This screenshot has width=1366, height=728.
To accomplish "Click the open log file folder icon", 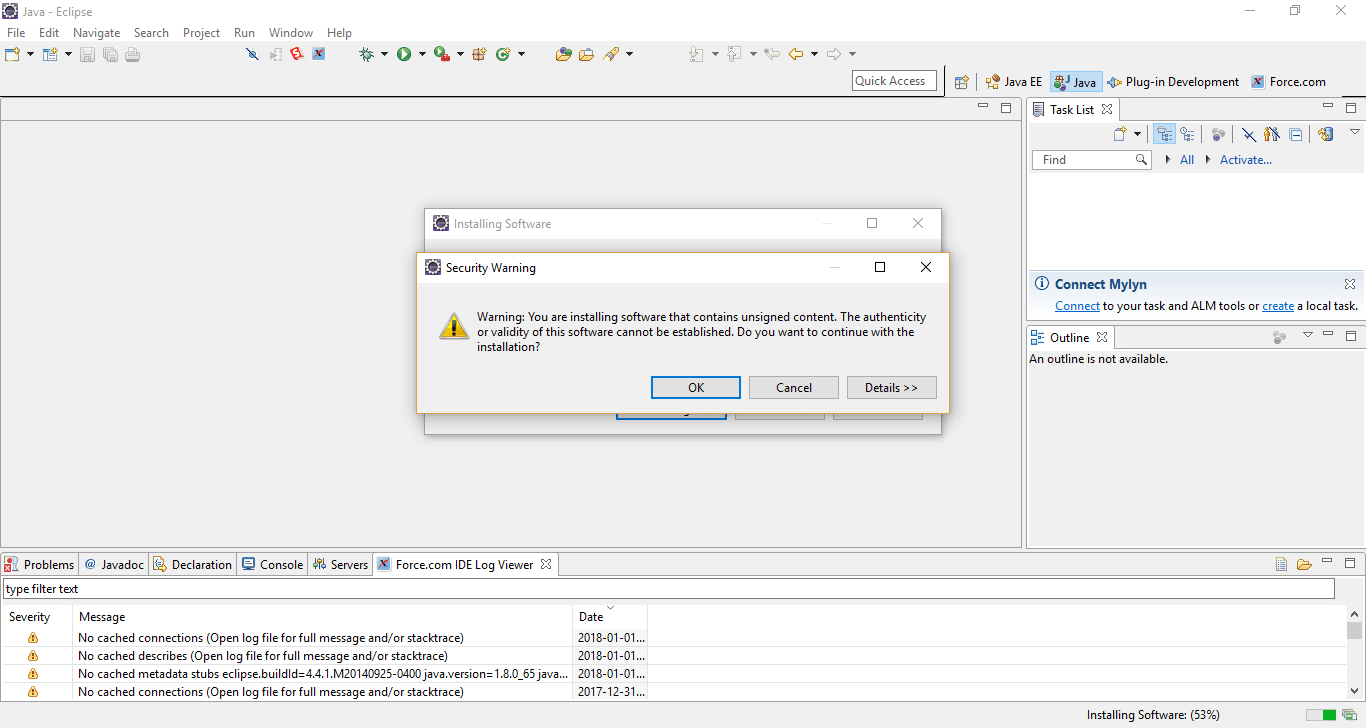I will [x=1304, y=565].
